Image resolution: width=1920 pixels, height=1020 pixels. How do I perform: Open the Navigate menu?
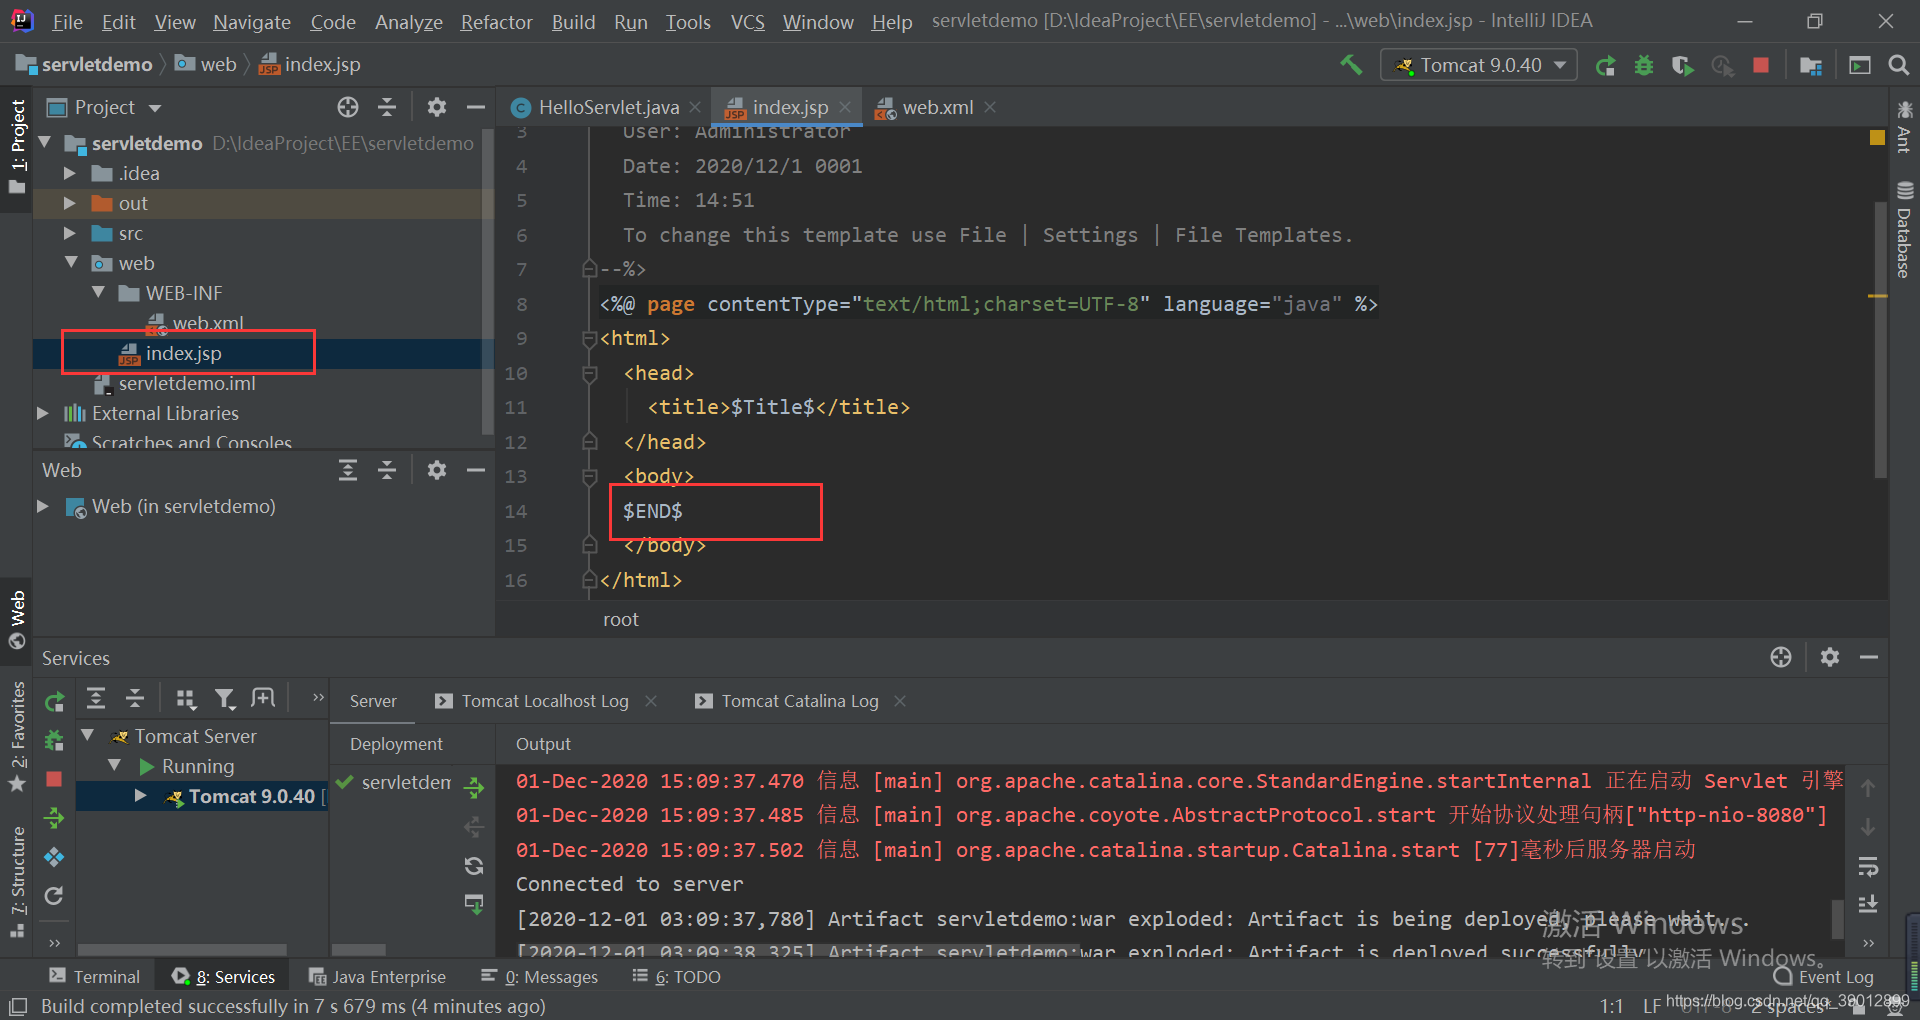(251, 21)
